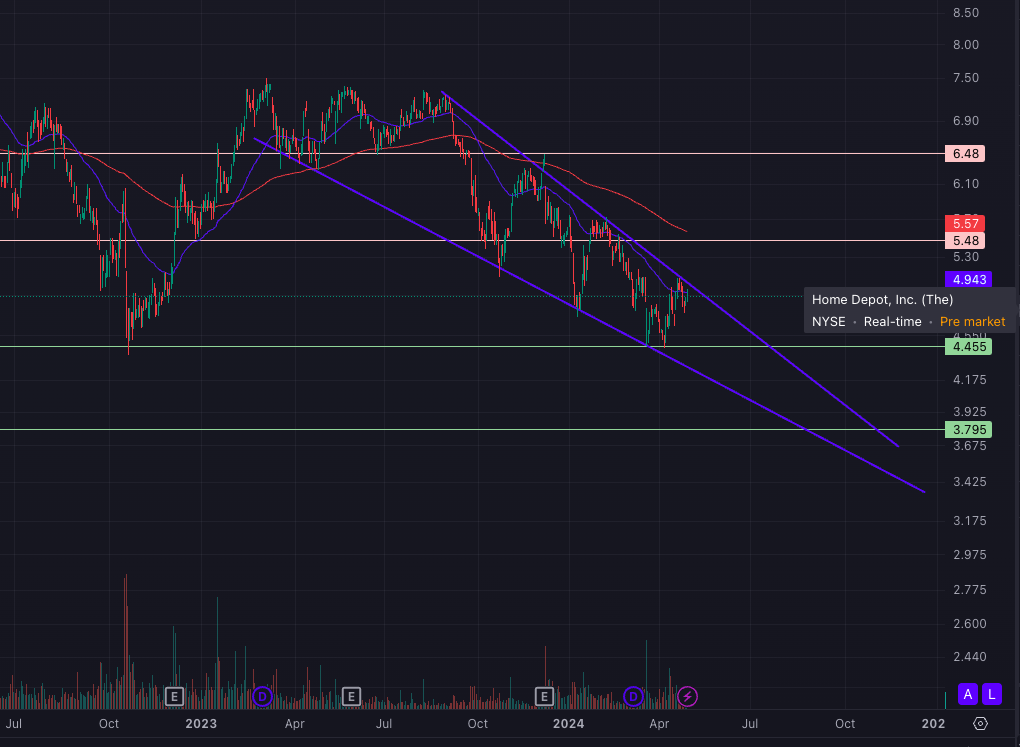Click the earnings marker between Apr and Jul 2023
The width and height of the screenshot is (1020, 747).
[351, 695]
